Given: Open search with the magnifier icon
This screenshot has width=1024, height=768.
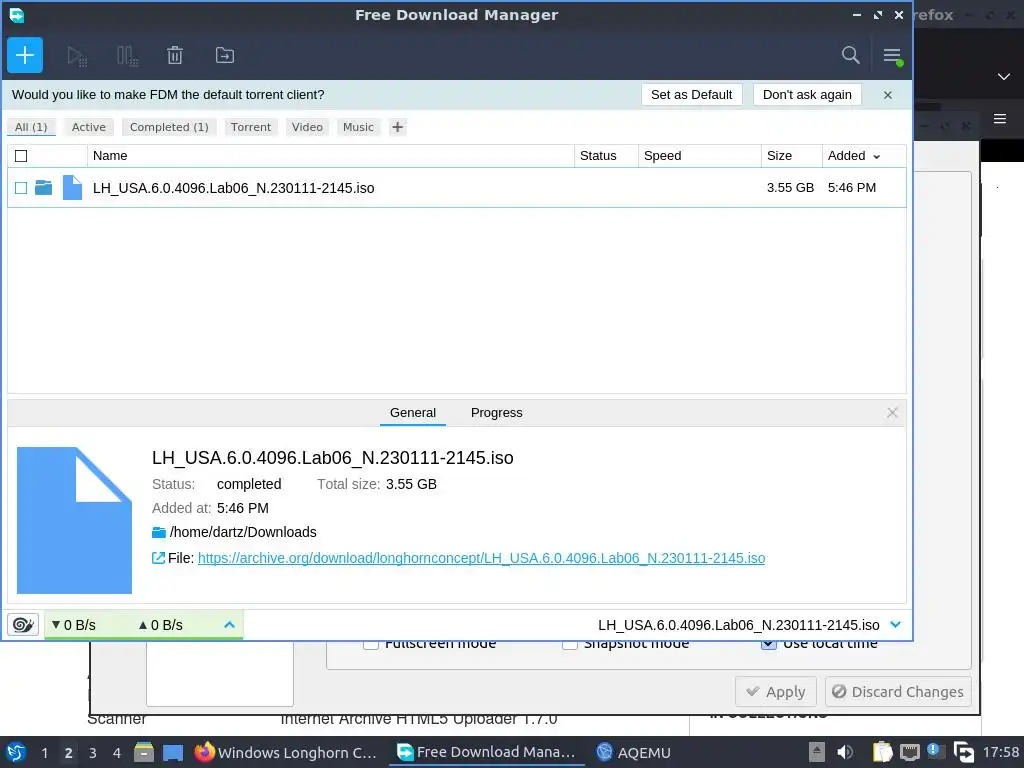Looking at the screenshot, I should [850, 55].
